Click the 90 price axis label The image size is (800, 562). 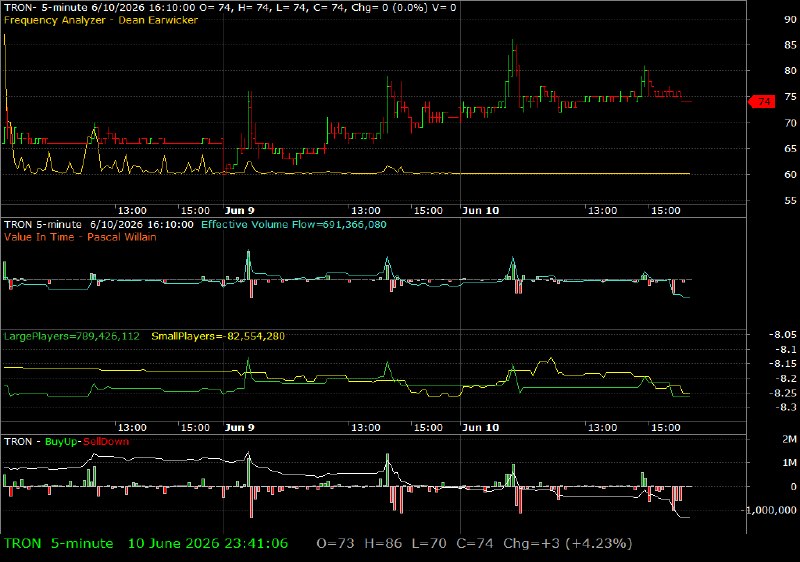pyautogui.click(x=790, y=19)
